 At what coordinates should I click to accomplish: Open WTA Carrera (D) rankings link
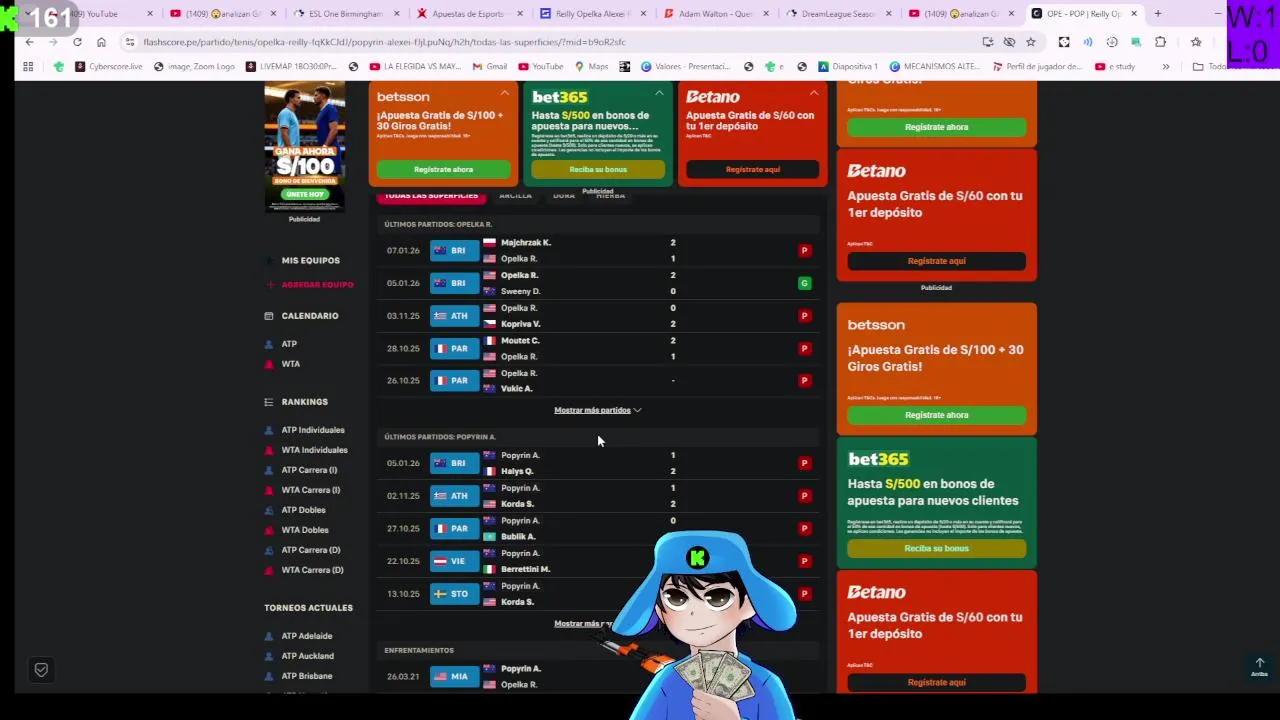[312, 570]
